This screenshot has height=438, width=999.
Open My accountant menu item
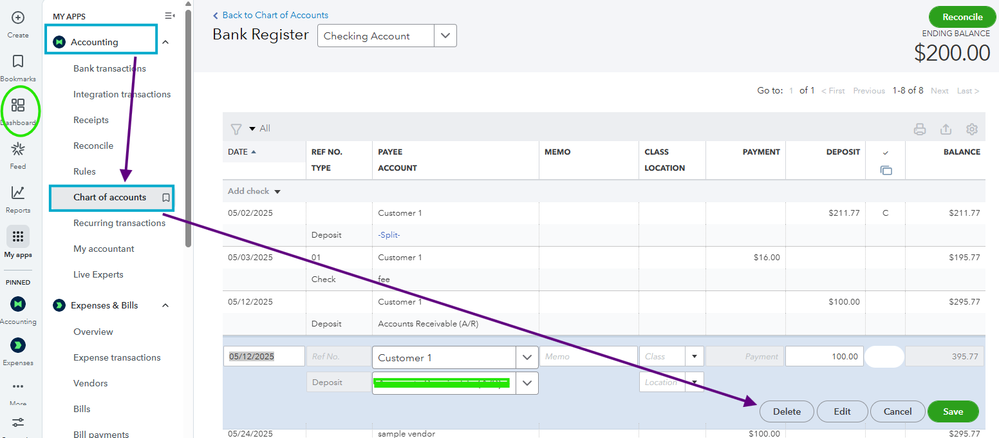103,249
